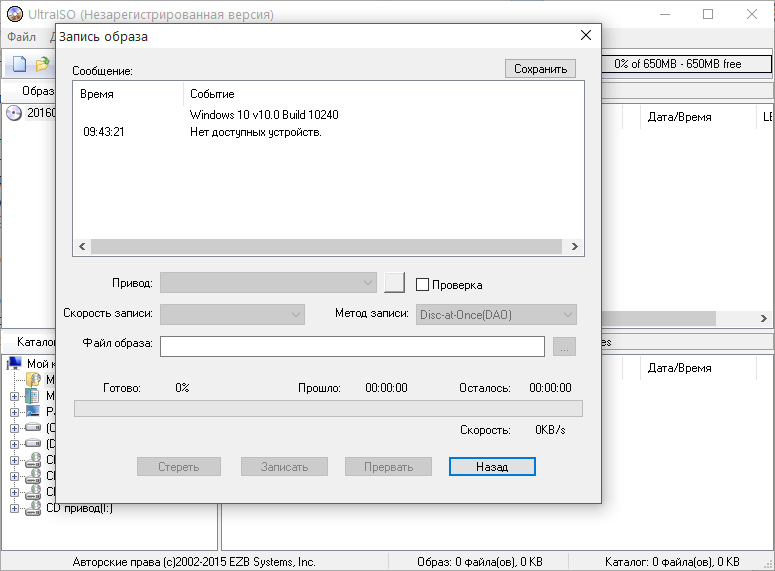Viewport: 775px width, 571px height.
Task: Expand the (D drive node in tree
Action: 14,444
